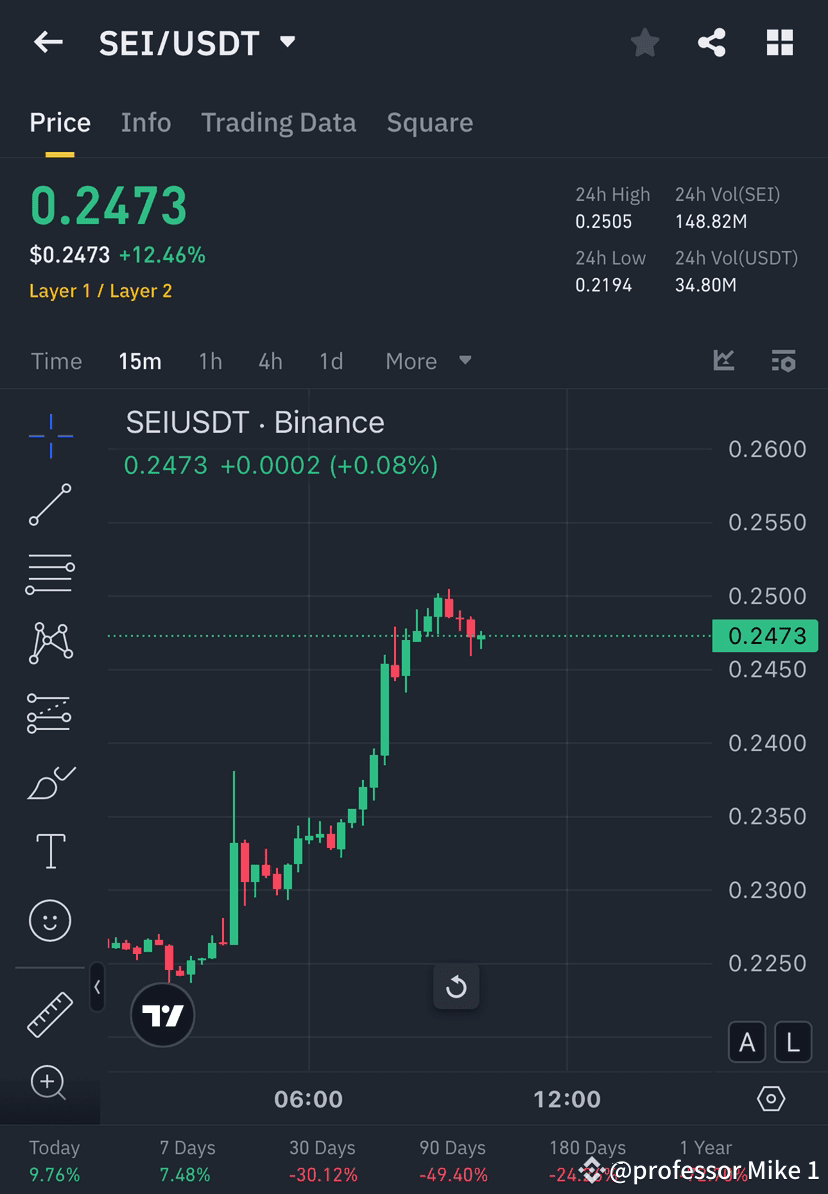Reset the chart view with refresh button
This screenshot has height=1194, width=828.
coord(457,987)
